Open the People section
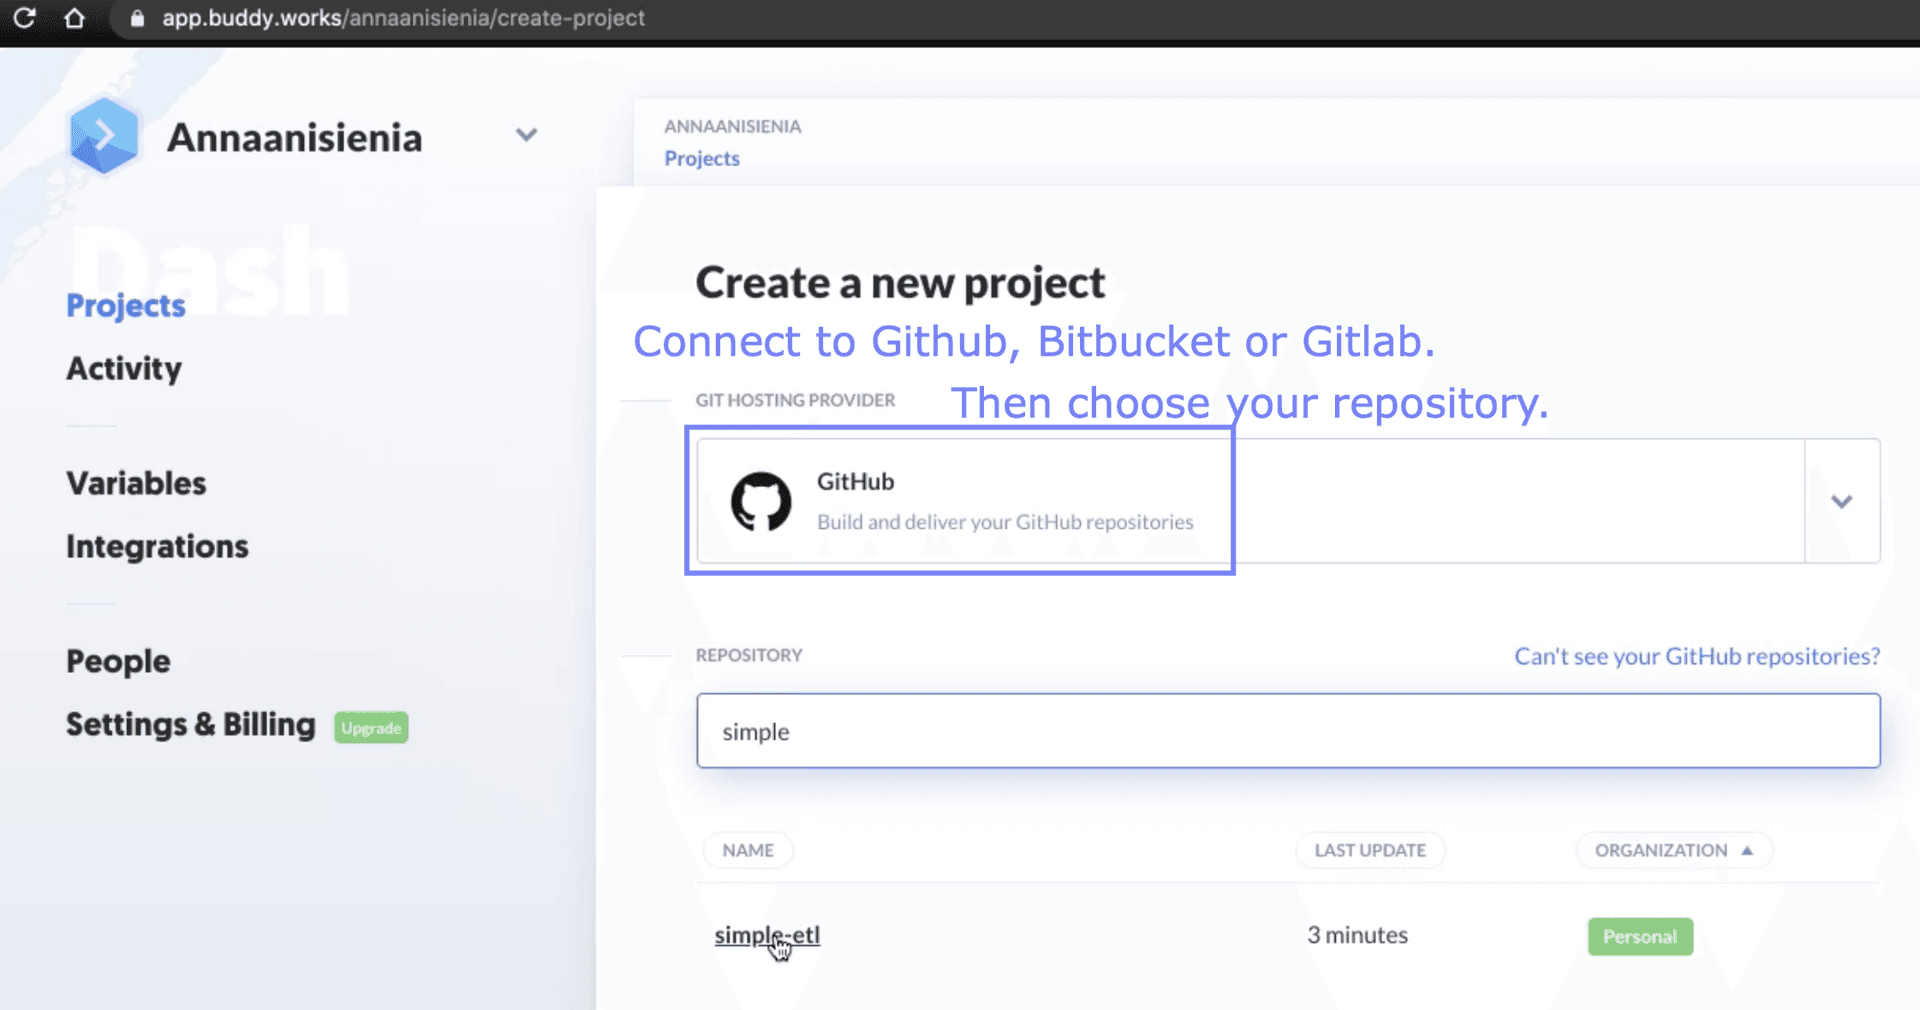 pyautogui.click(x=117, y=661)
